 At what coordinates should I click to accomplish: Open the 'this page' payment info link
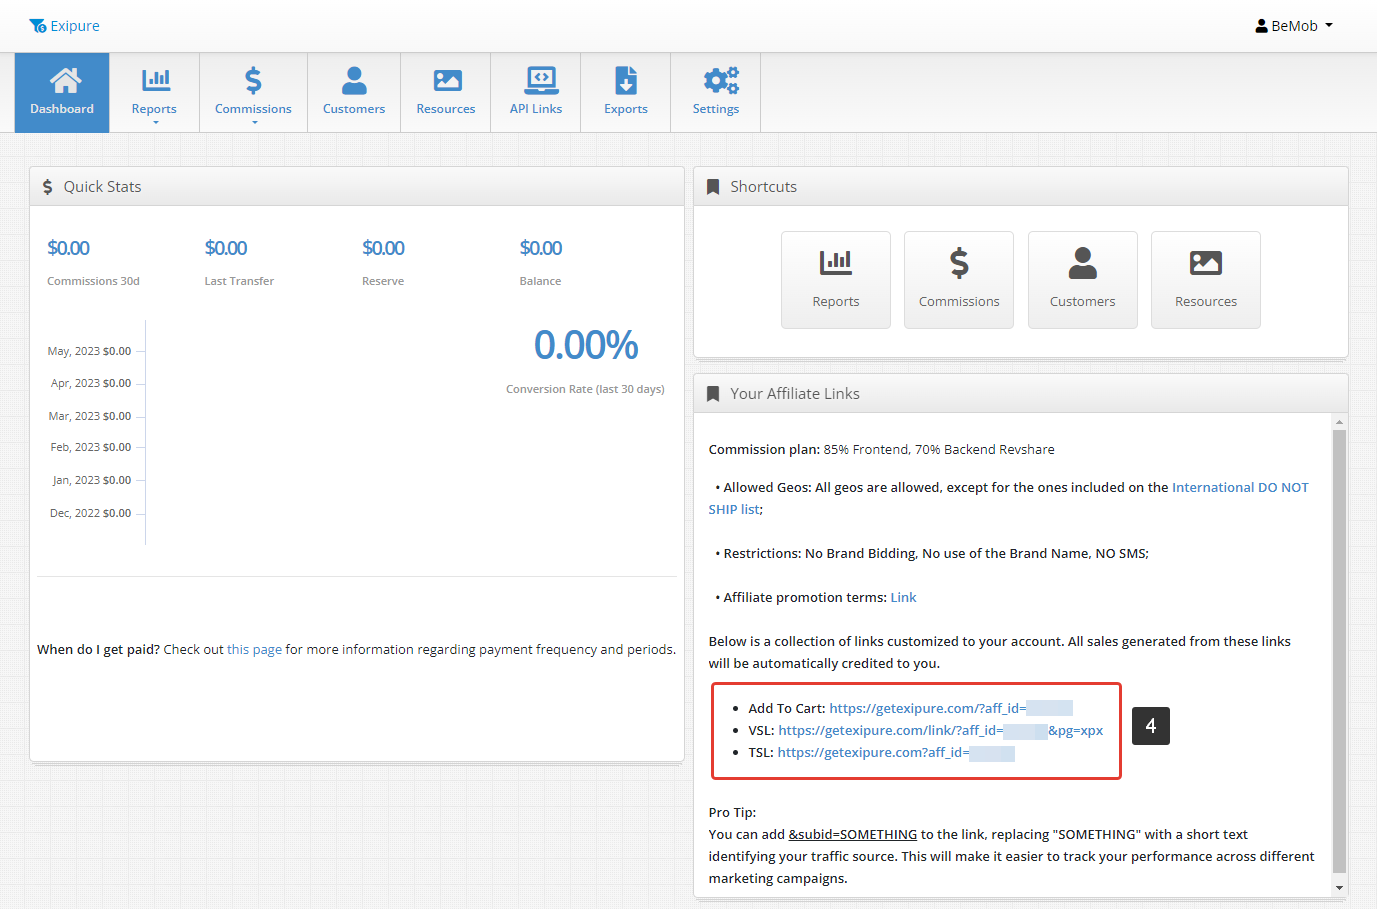tap(254, 650)
